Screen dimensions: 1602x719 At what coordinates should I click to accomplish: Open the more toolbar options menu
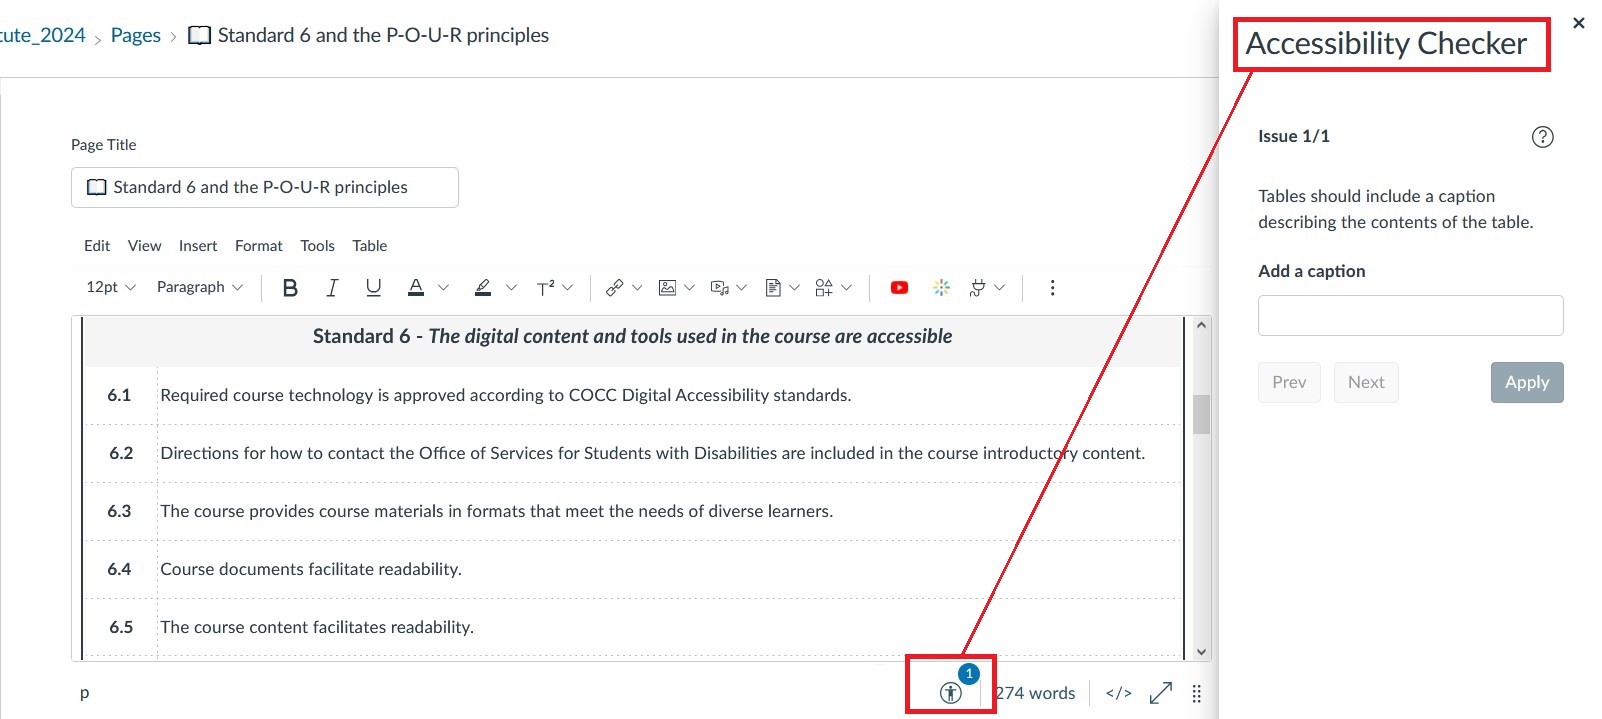click(1052, 288)
